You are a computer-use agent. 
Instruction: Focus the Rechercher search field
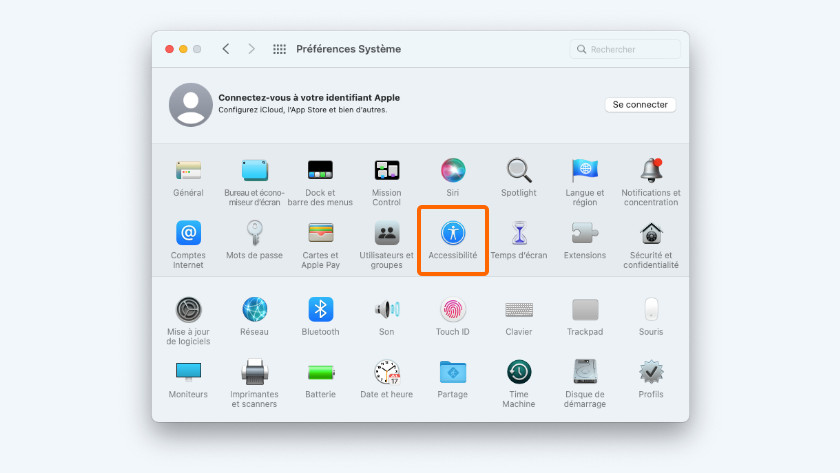pyautogui.click(x=625, y=49)
